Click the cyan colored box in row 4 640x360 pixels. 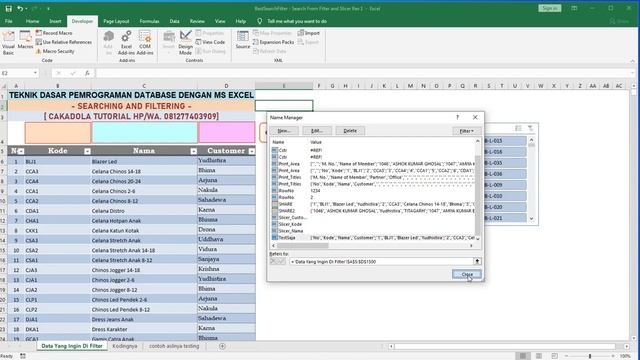click(144, 132)
